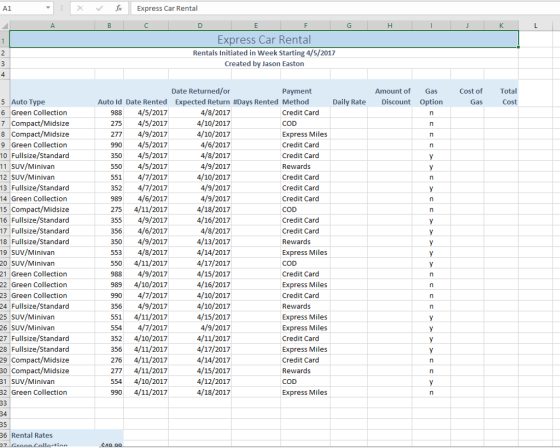560x448 pixels.
Task: Click the Express Car Rental title cell
Action: tap(264, 39)
